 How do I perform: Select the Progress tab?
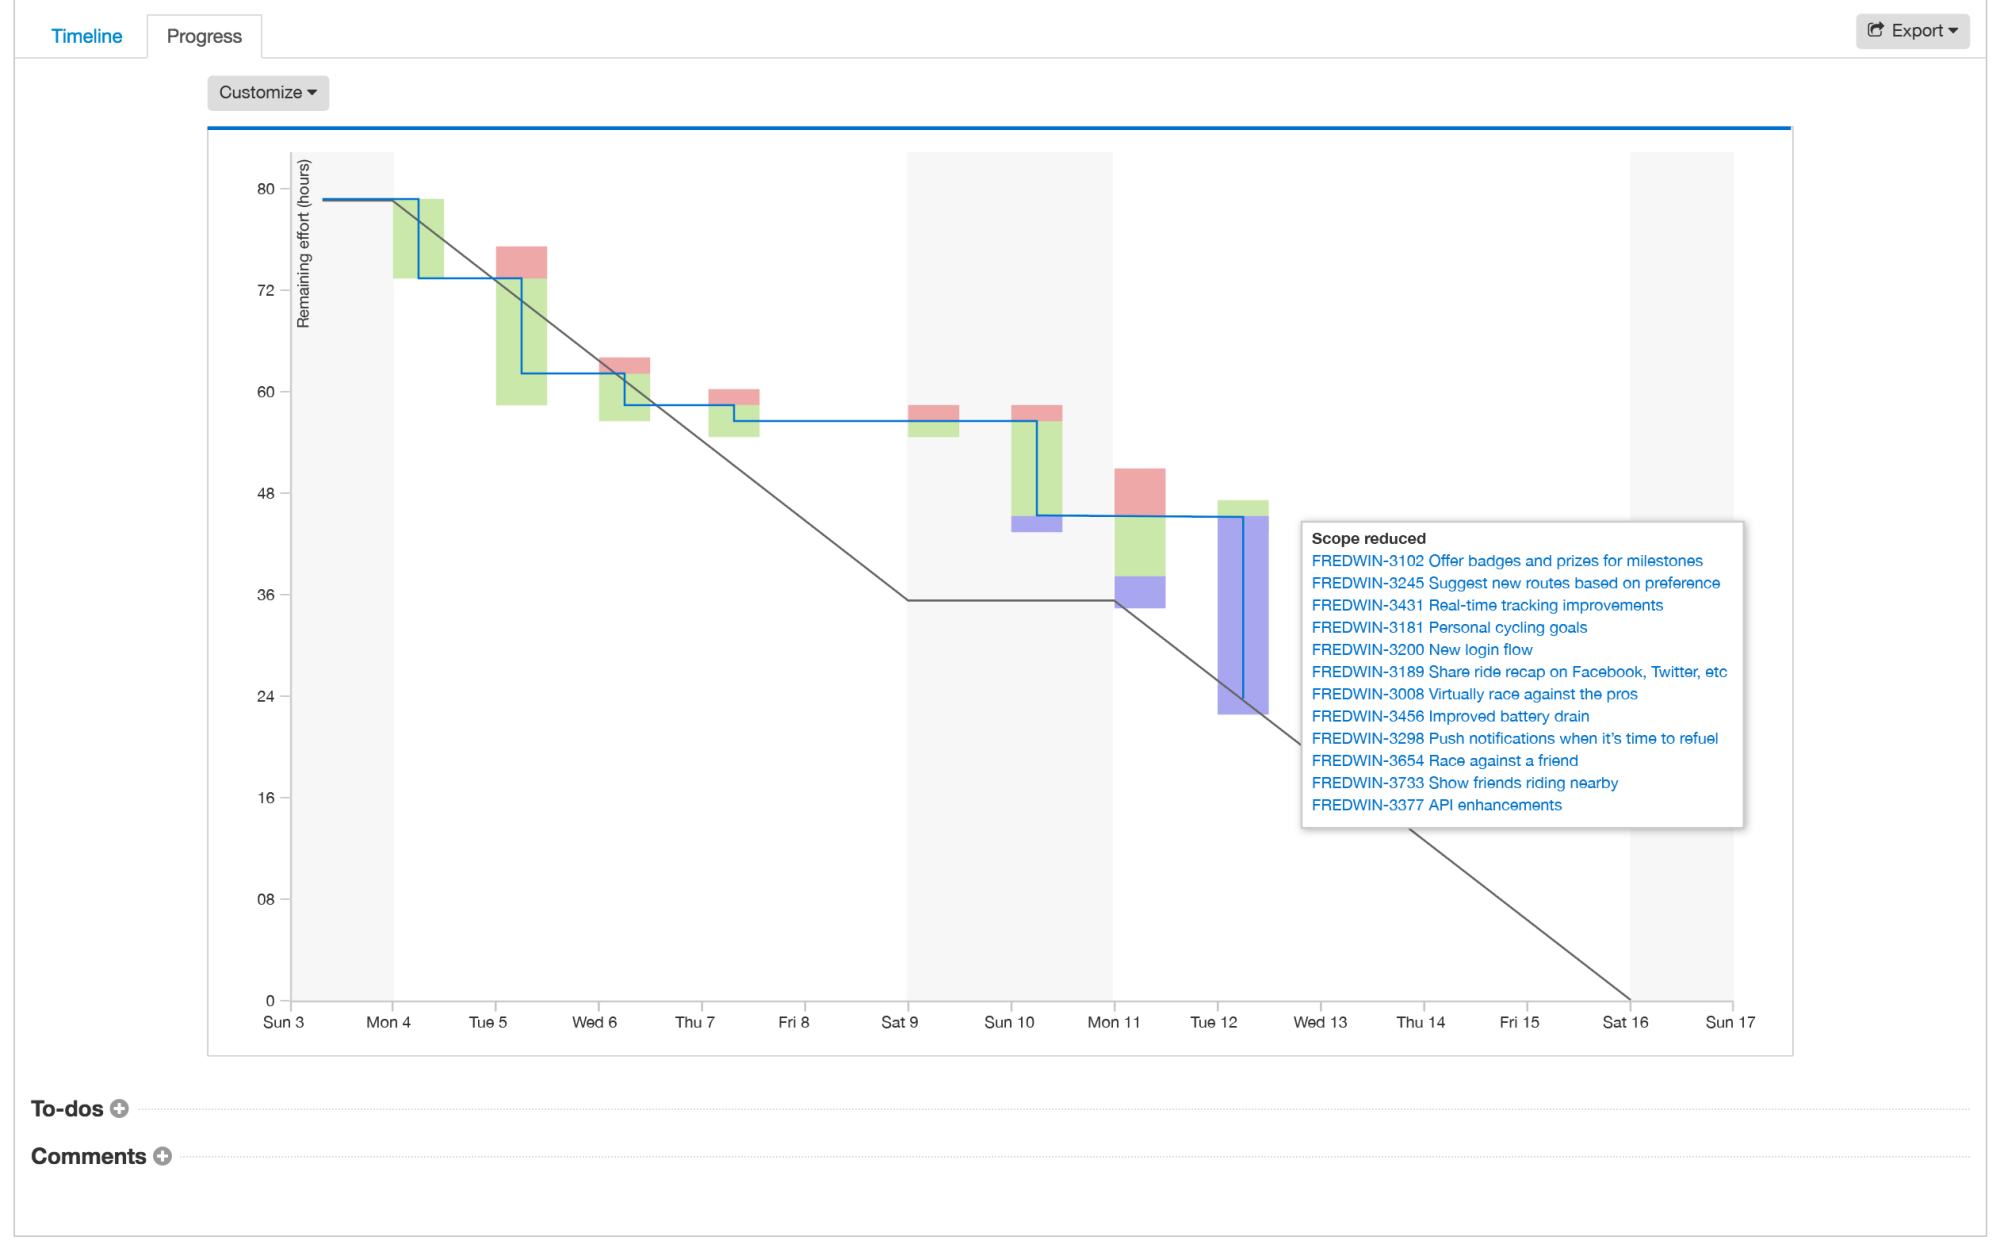(x=204, y=36)
